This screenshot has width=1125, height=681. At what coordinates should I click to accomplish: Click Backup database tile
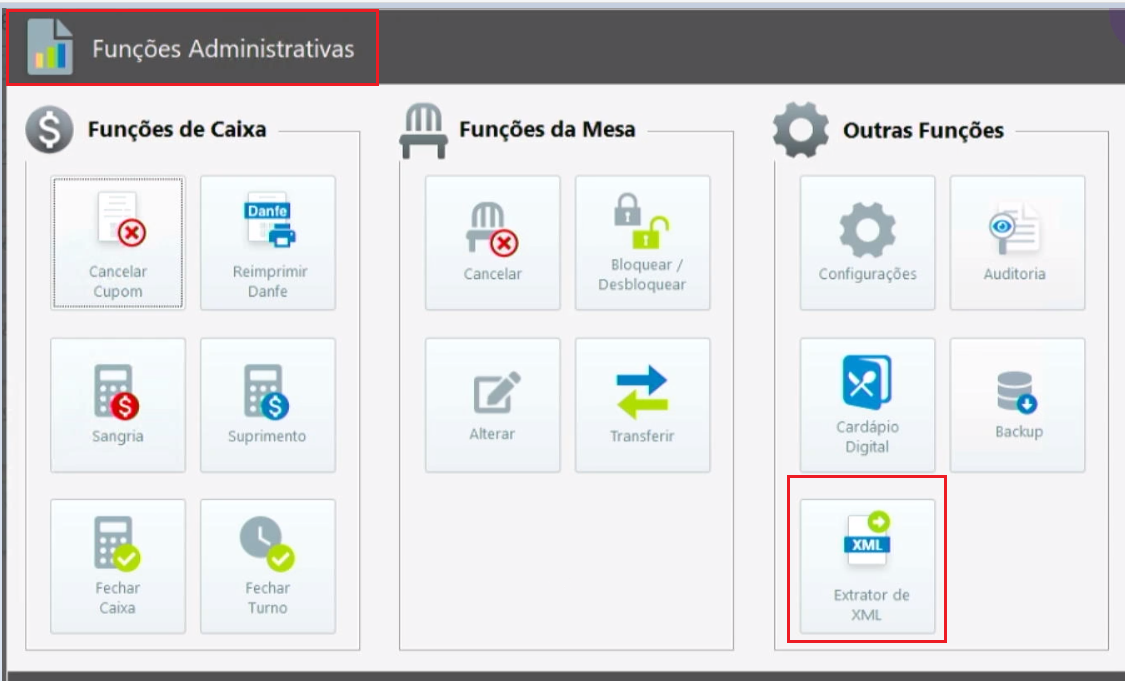point(1017,405)
